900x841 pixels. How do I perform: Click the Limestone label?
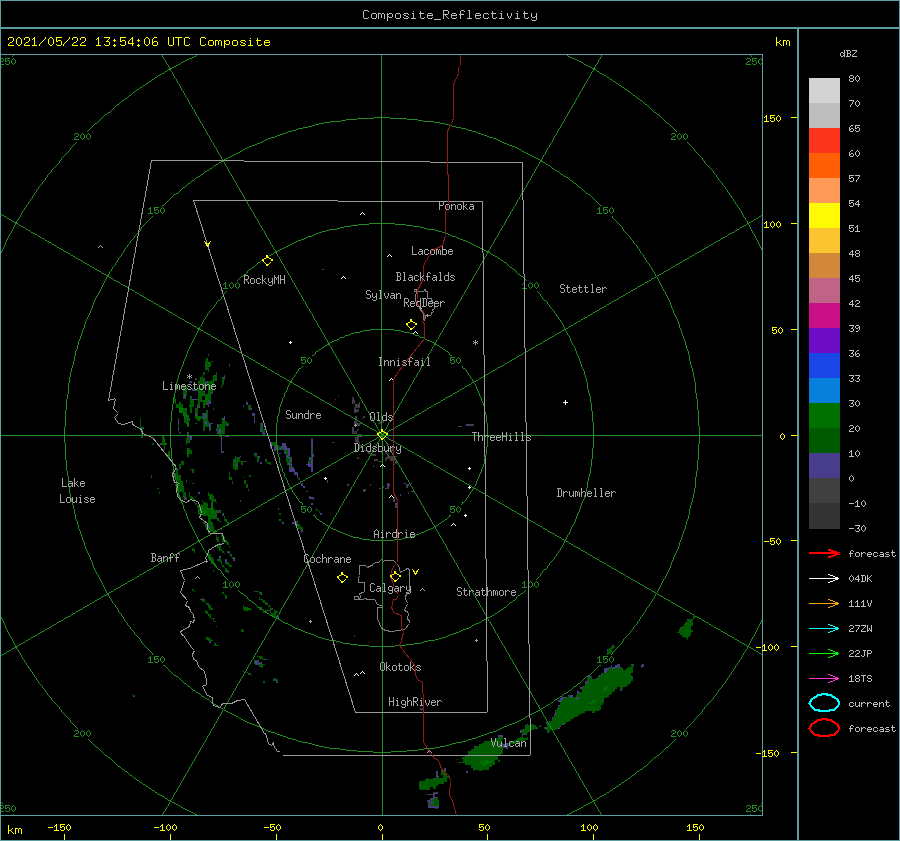coord(189,386)
